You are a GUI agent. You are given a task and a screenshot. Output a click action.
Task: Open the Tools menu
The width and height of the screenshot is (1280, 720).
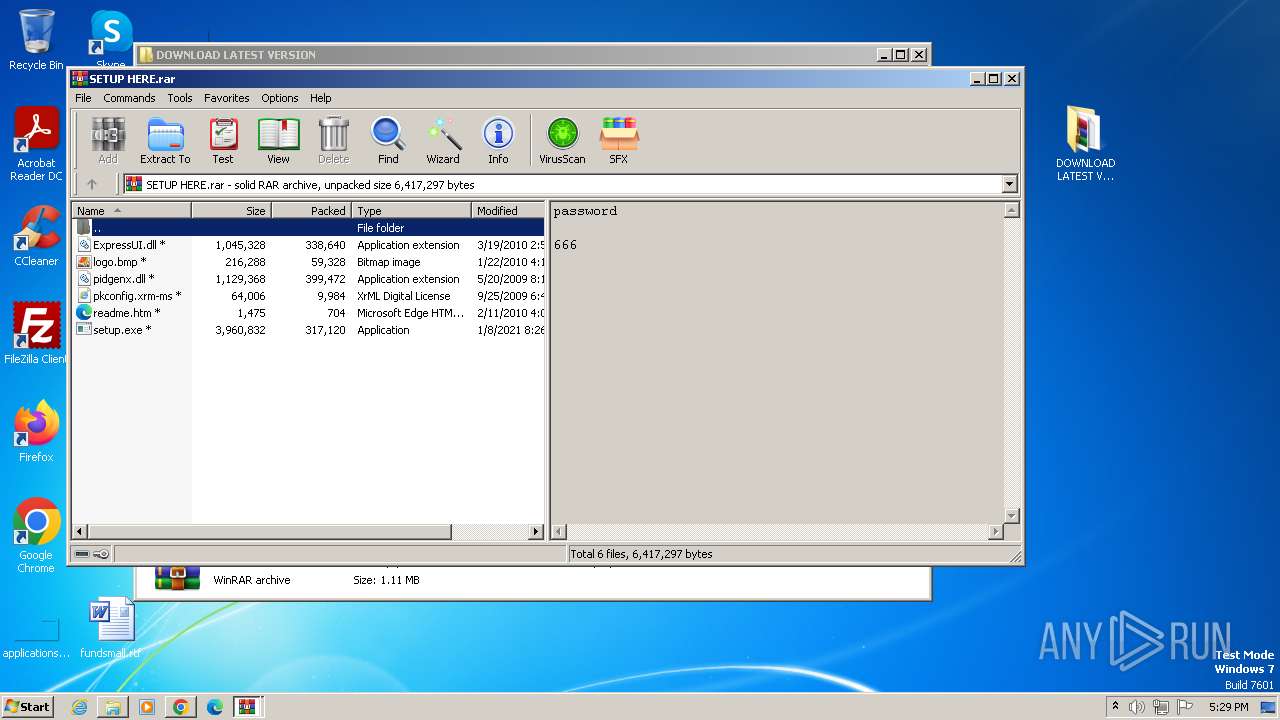(x=180, y=98)
